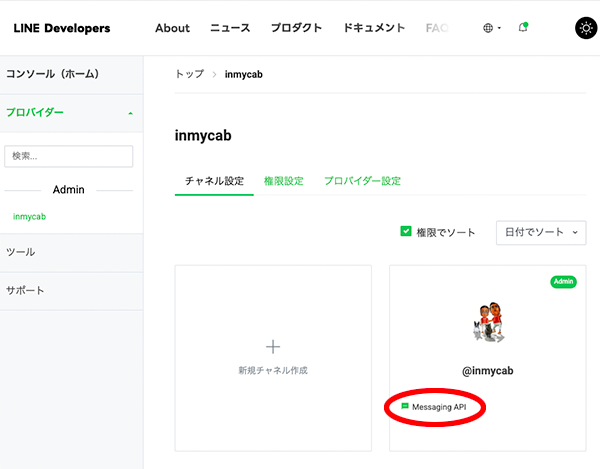Click the Admin badge on channel card

[x=563, y=282]
